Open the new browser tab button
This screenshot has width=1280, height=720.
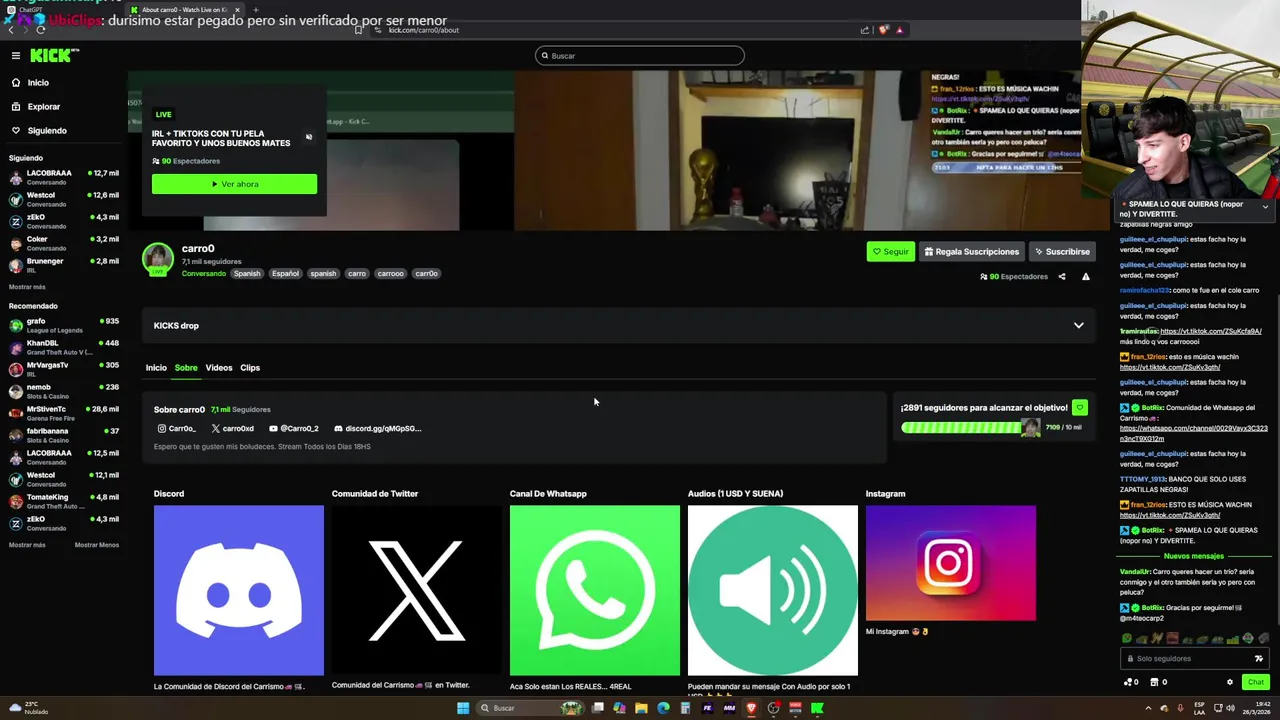click(255, 10)
